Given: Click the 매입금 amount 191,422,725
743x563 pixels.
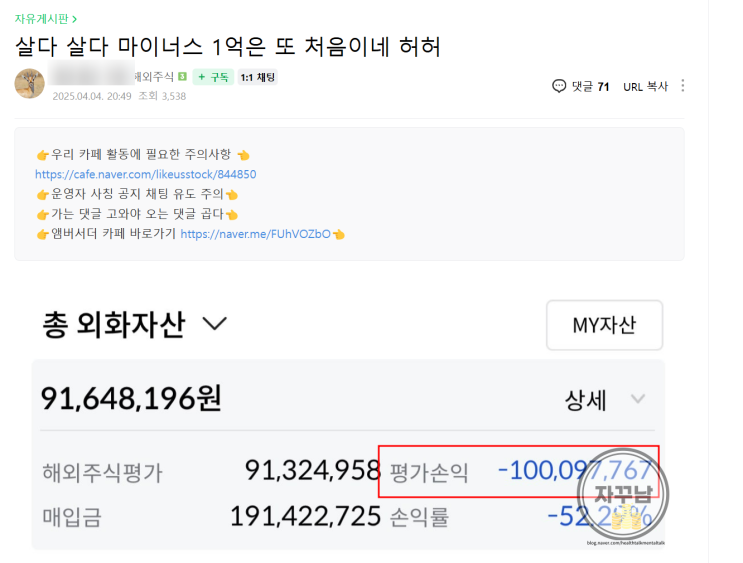Looking at the screenshot, I should (305, 516).
